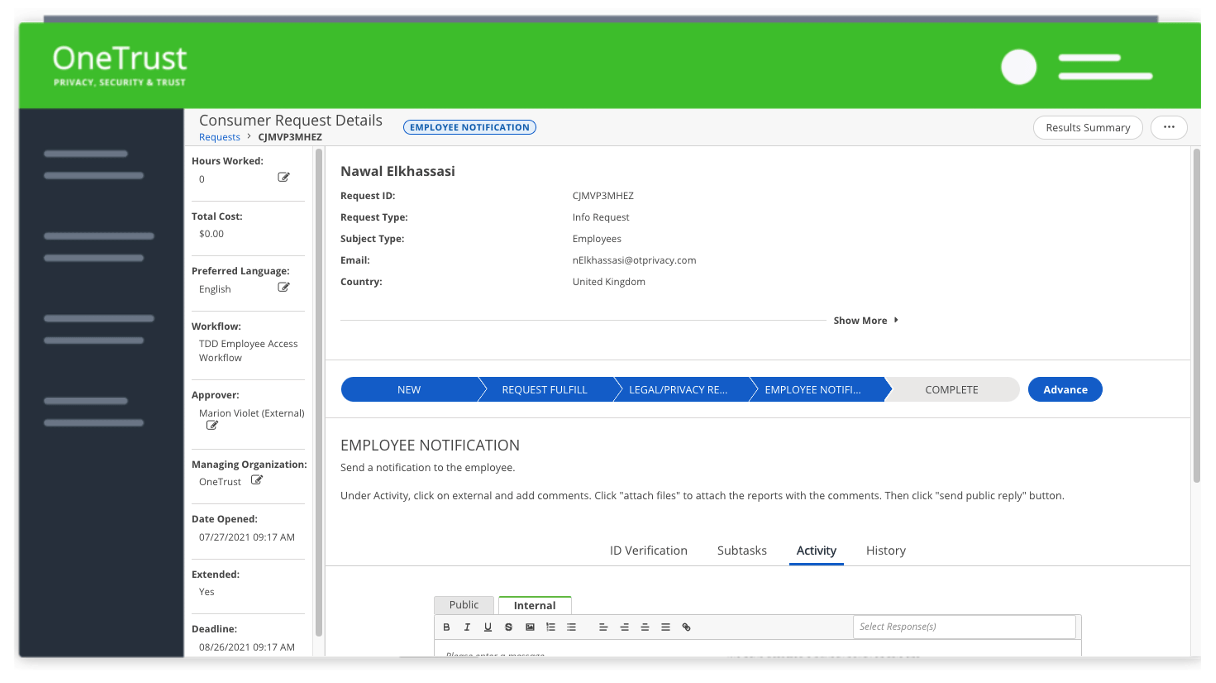This screenshot has height=683, width=1216.
Task: Apply strikethrough formatting in the message editor
Action: tap(509, 627)
